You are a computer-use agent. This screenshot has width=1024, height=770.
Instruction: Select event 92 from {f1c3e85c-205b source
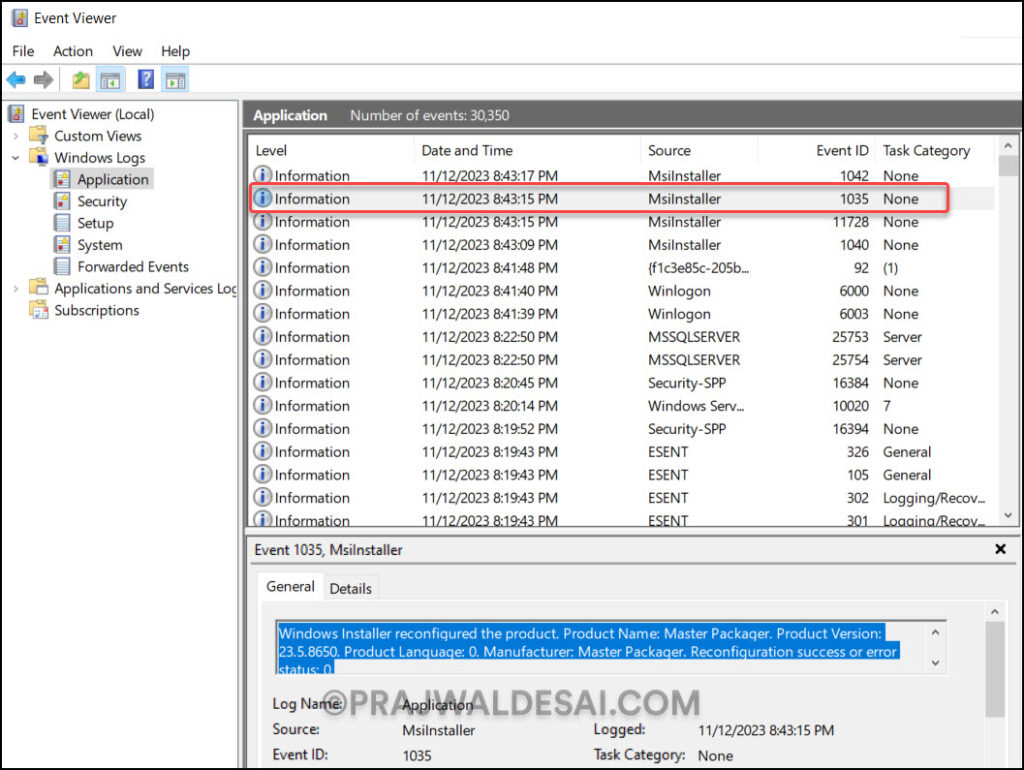click(622, 268)
